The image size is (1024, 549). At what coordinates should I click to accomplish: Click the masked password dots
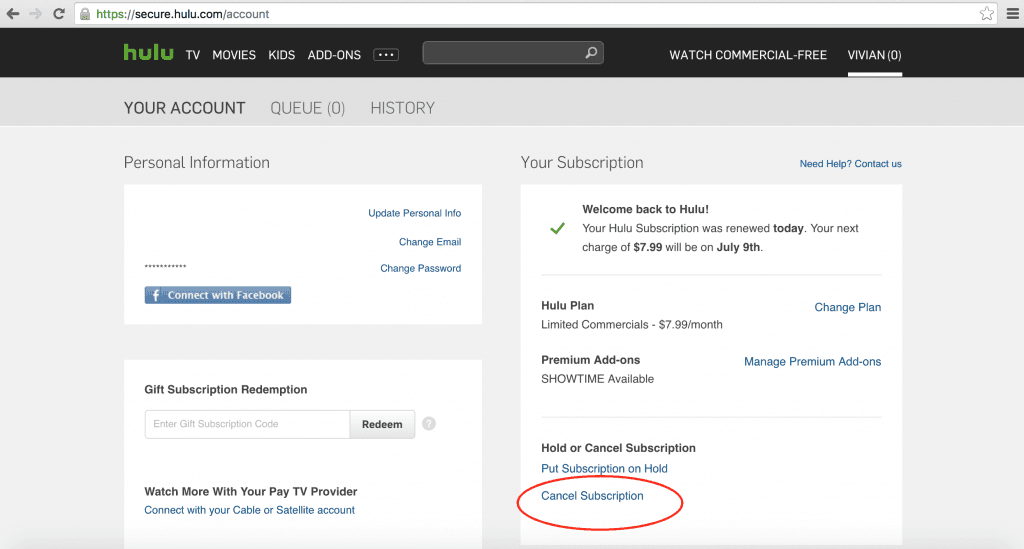click(x=165, y=266)
